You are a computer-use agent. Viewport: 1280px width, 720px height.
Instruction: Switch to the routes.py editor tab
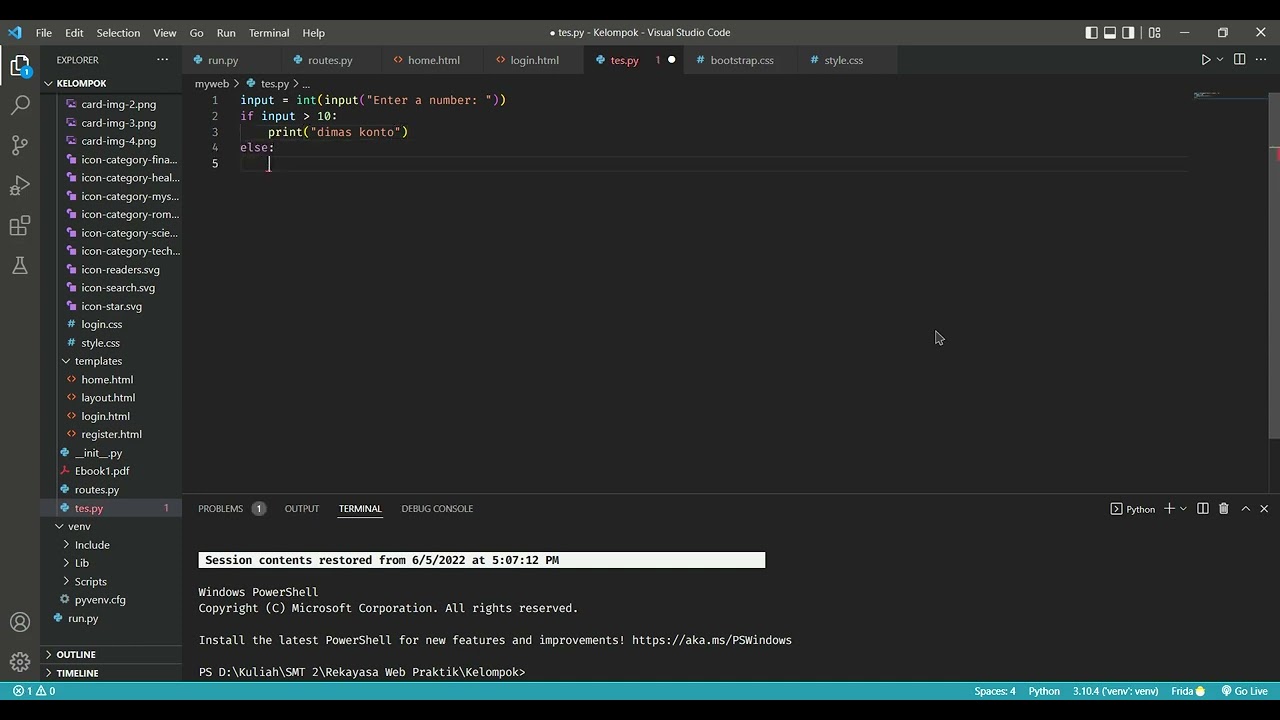[330, 60]
